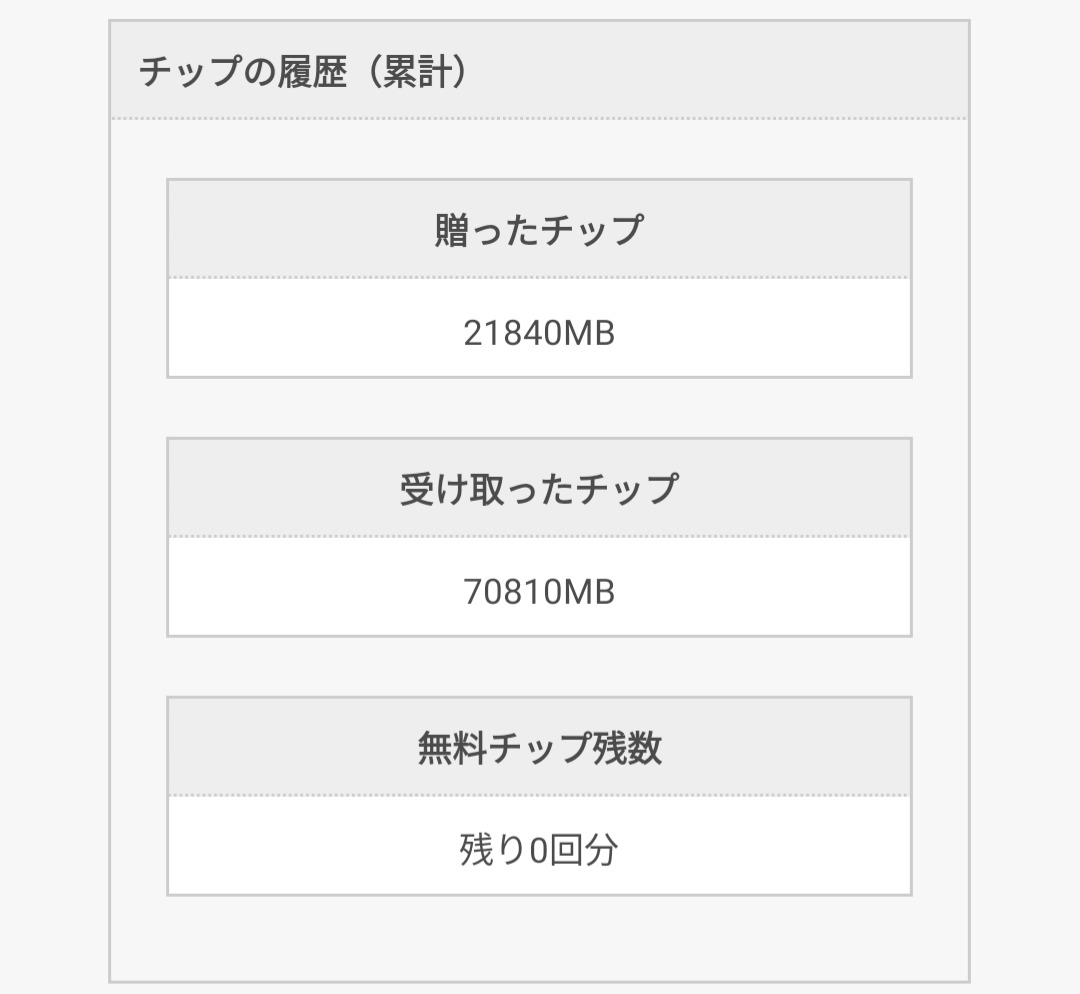
Task: Click the word 残数 in the third card heading
Action: 628,748
